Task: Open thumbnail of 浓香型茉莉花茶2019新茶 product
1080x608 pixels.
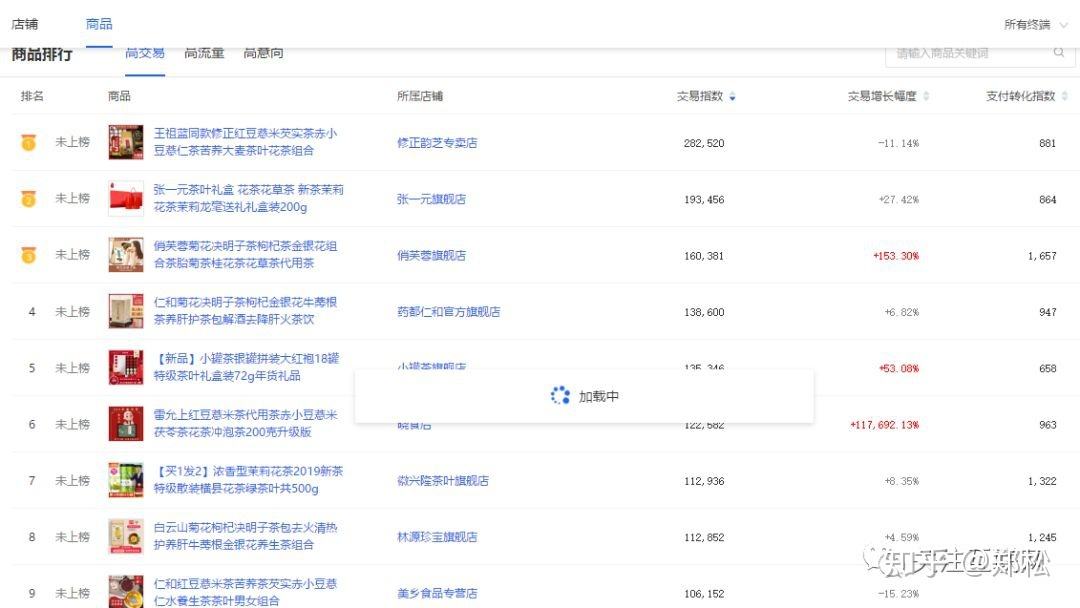Action: point(126,480)
